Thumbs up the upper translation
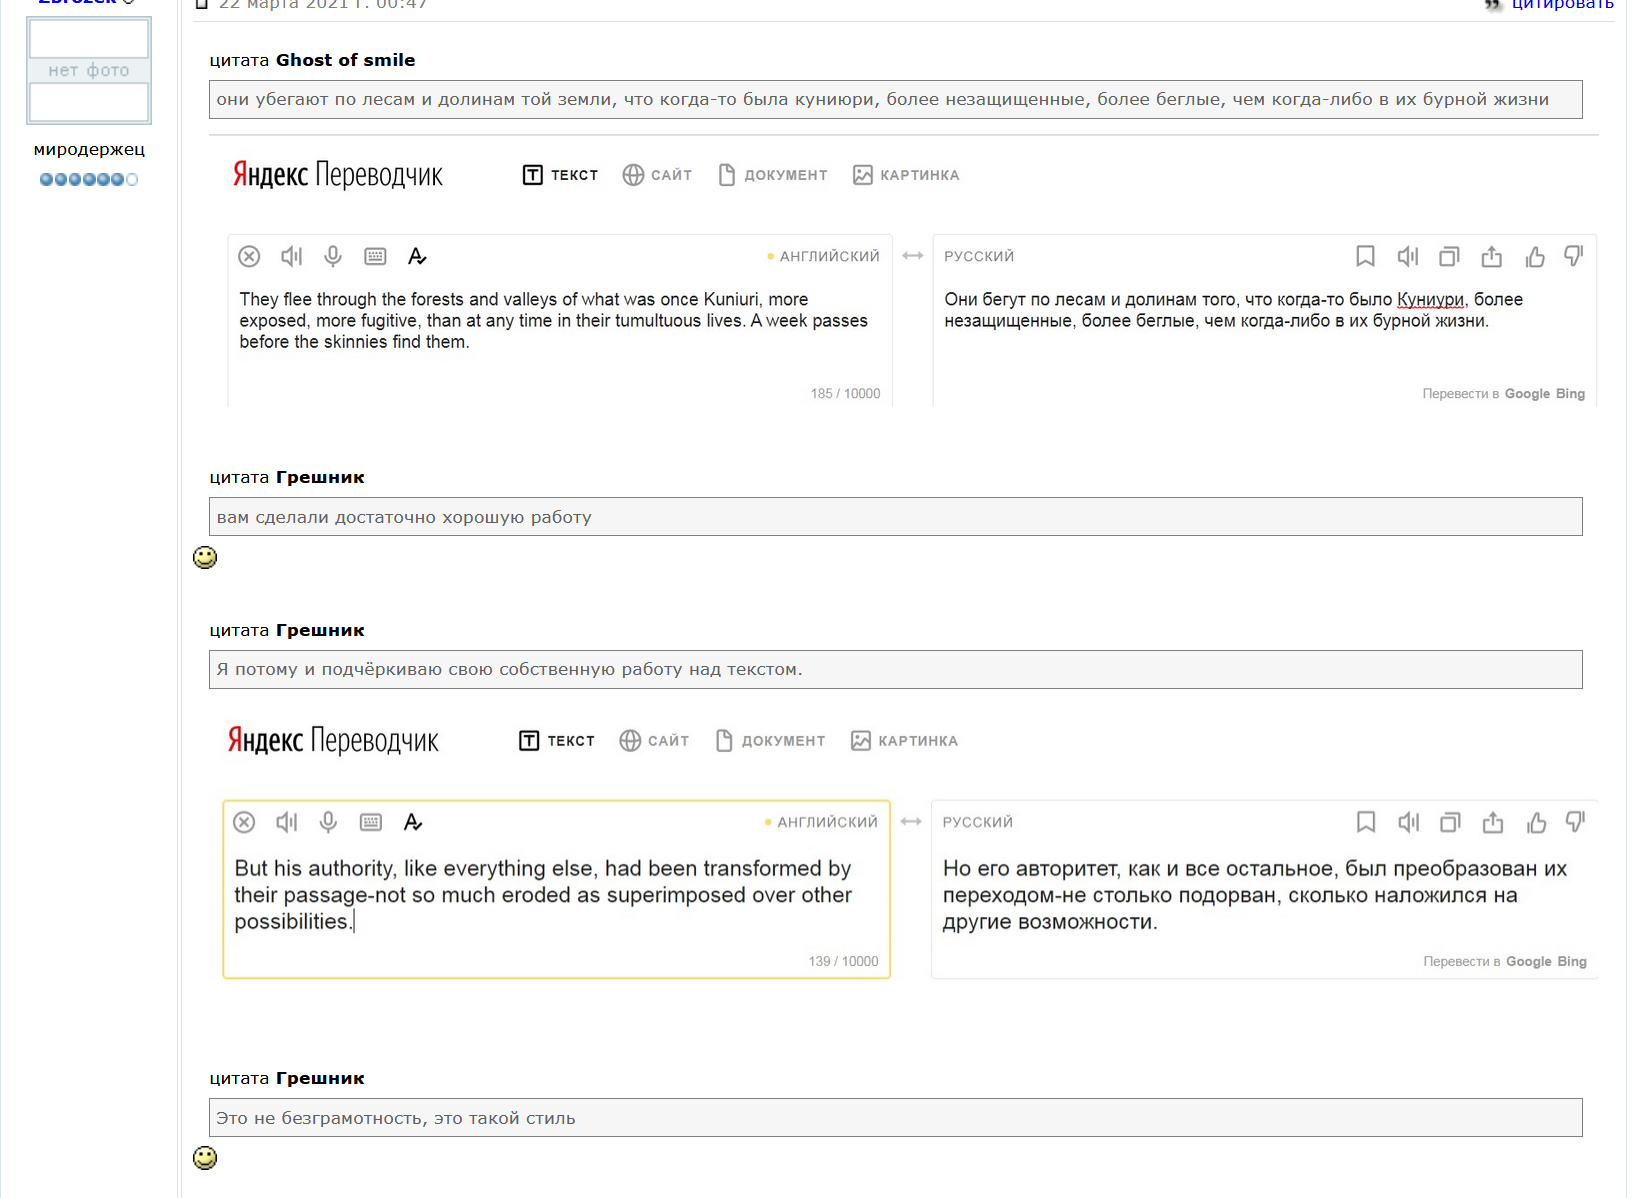Image resolution: width=1633 pixels, height=1198 pixels. [1535, 257]
